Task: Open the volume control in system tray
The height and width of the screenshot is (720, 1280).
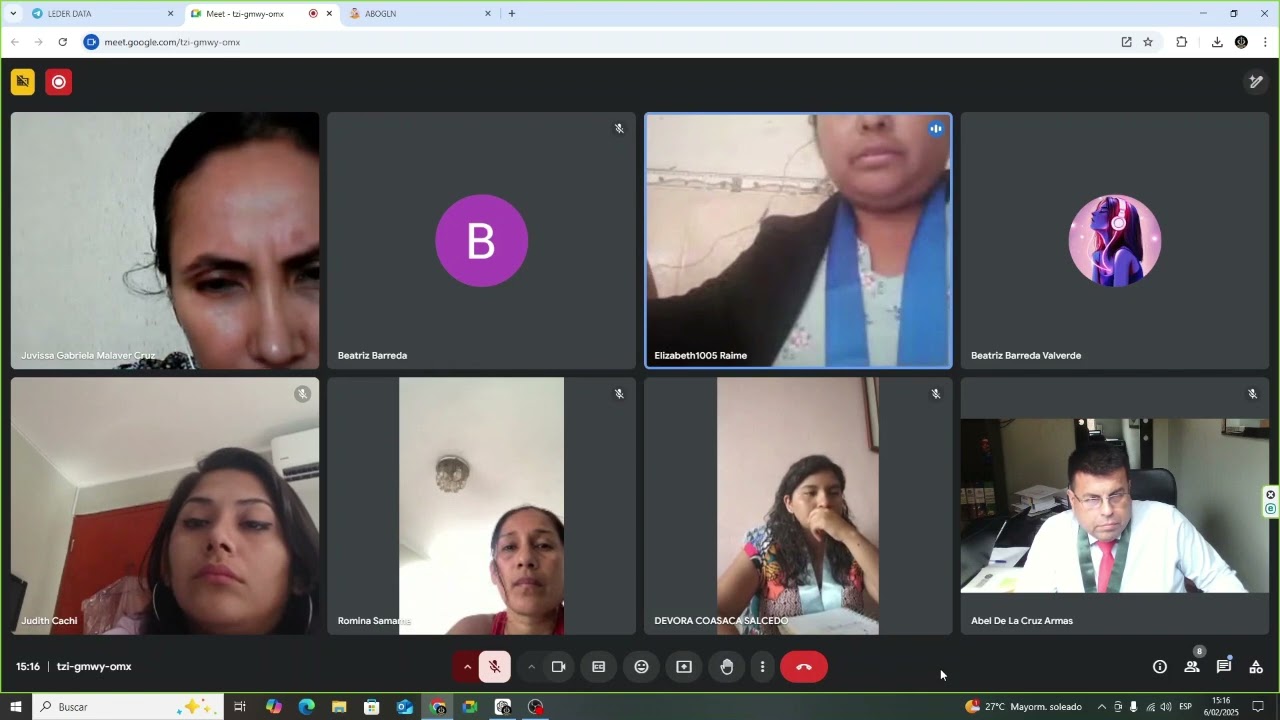Action: coord(1165,707)
